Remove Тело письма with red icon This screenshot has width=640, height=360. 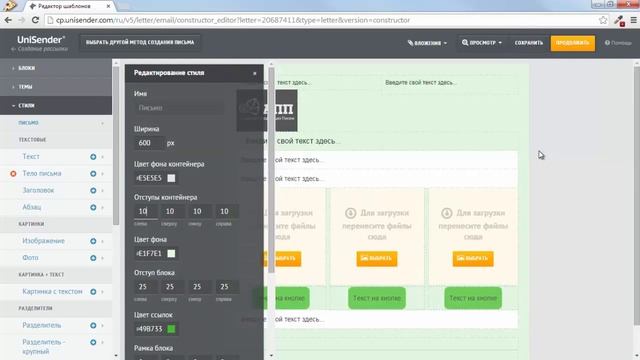click(13, 173)
